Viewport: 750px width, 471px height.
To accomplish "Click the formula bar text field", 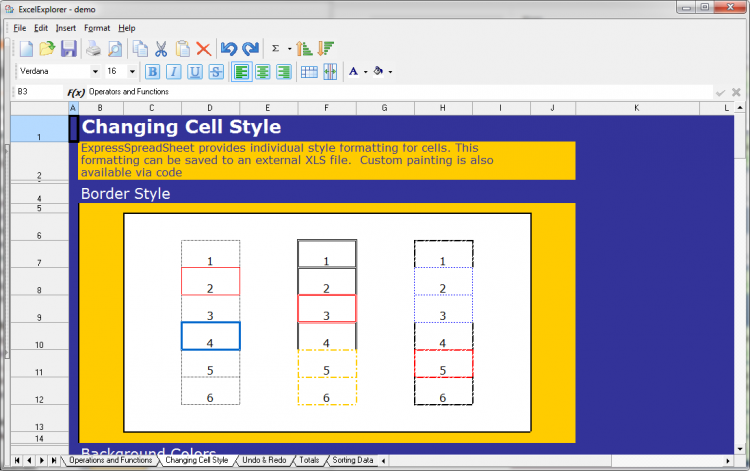I will (399, 91).
